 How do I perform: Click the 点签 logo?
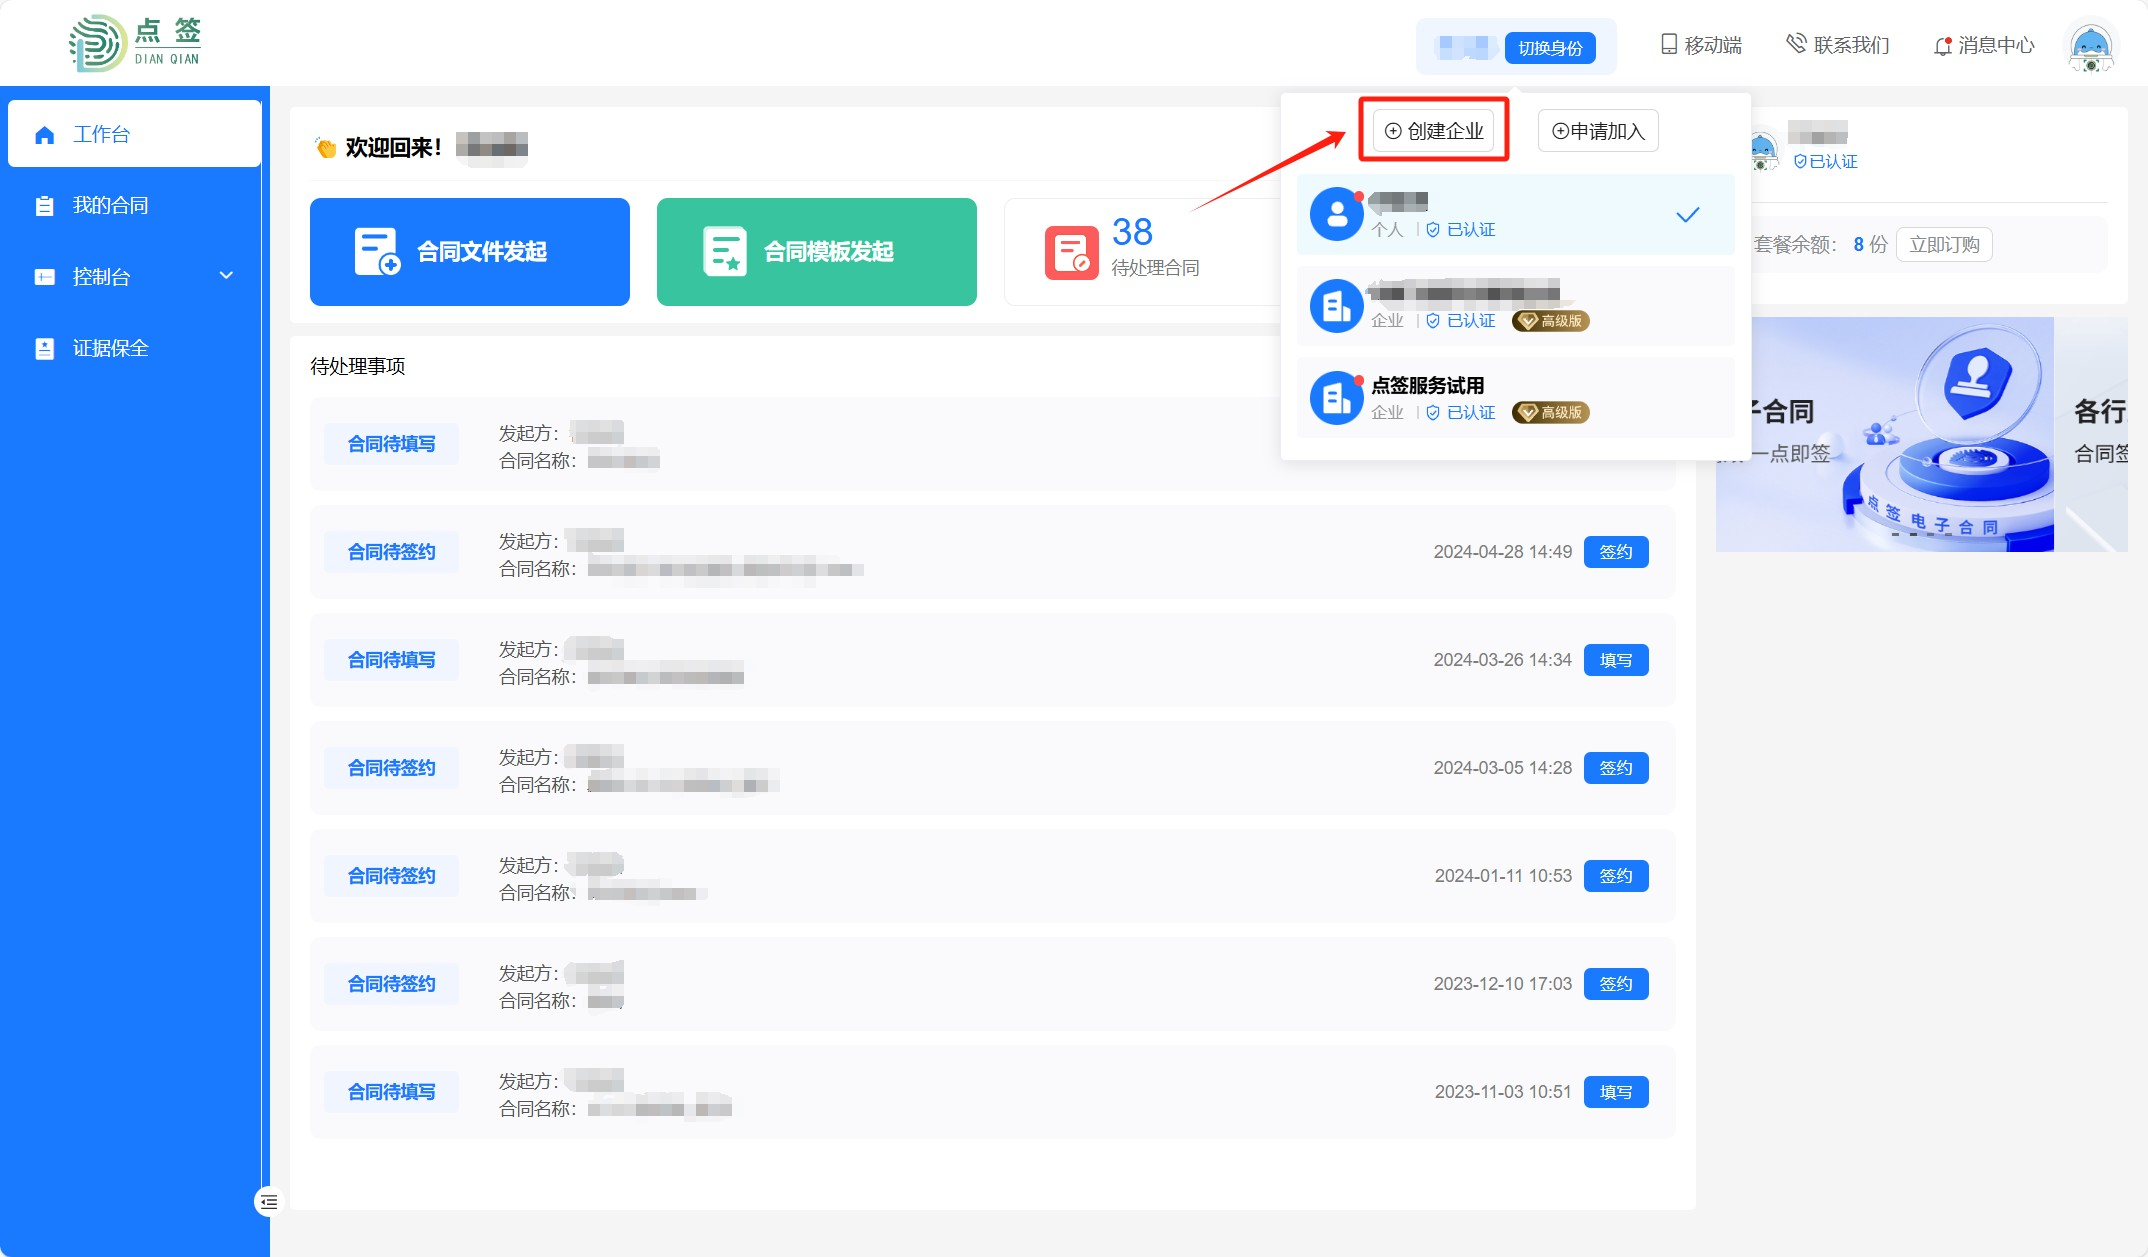(135, 43)
